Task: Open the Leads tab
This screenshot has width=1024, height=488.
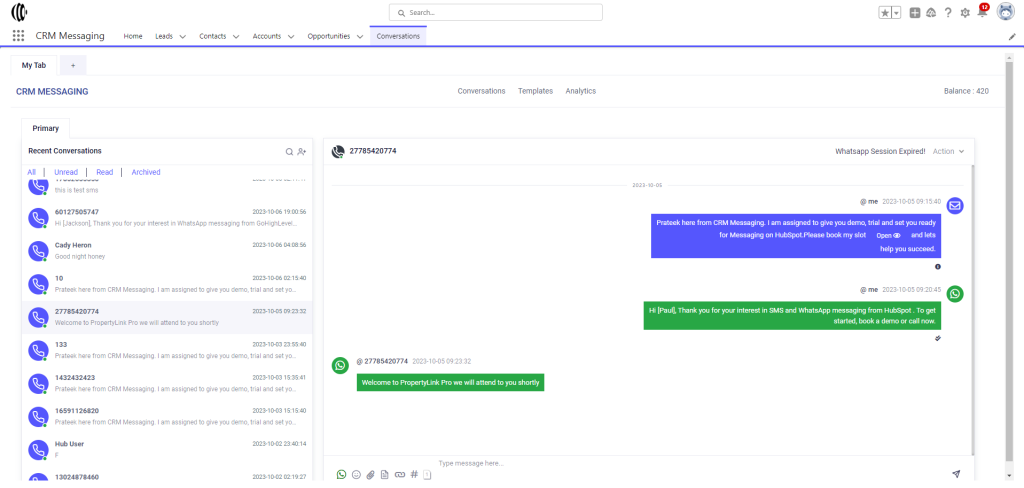Action: tap(164, 37)
